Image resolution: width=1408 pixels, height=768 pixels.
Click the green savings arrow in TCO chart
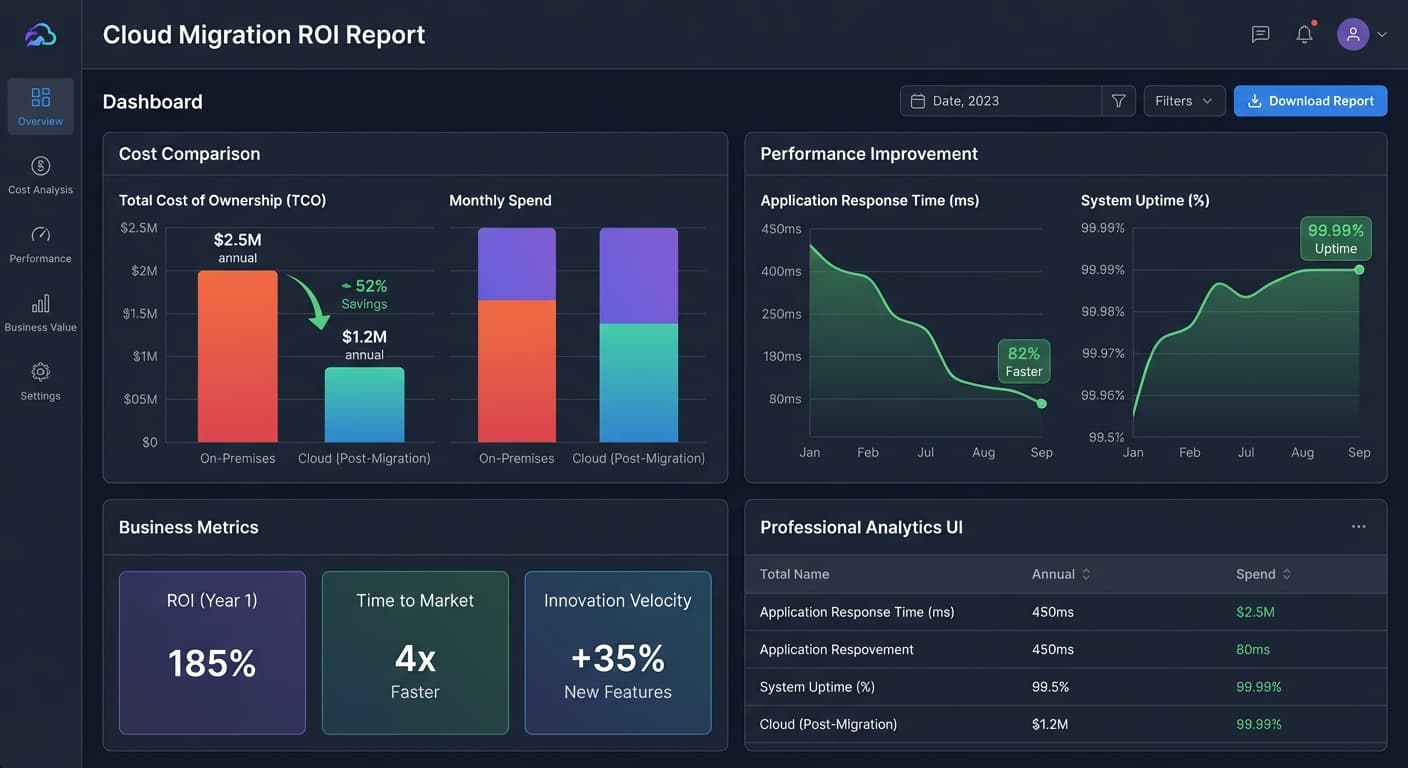coord(310,302)
